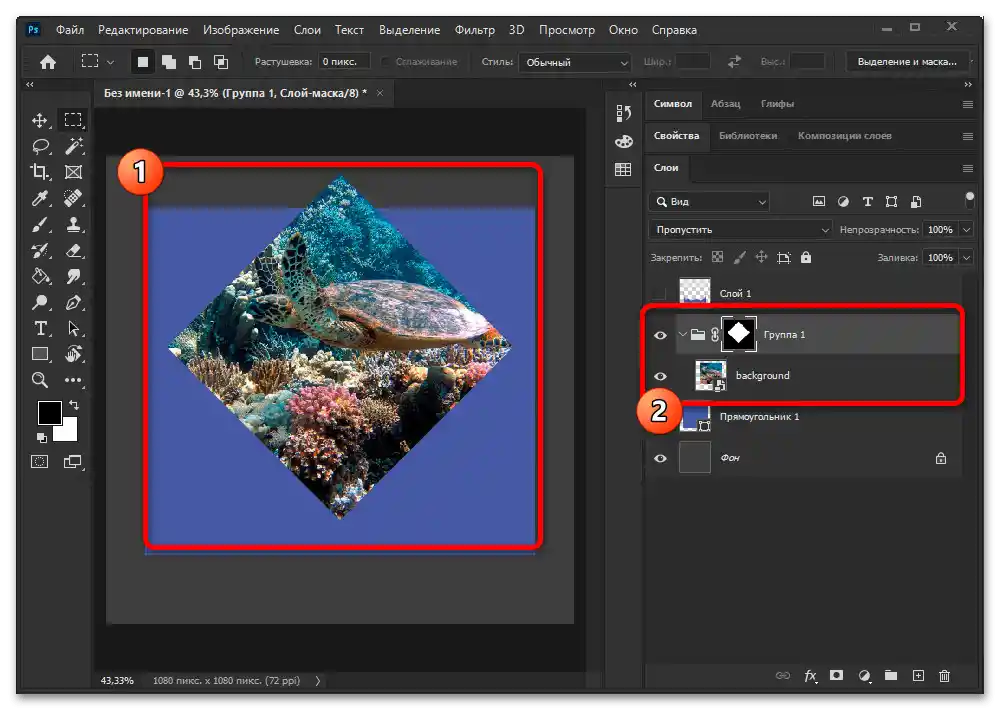The image size is (1000, 710).
Task: Toggle visibility of Группа 1
Action: pos(660,335)
